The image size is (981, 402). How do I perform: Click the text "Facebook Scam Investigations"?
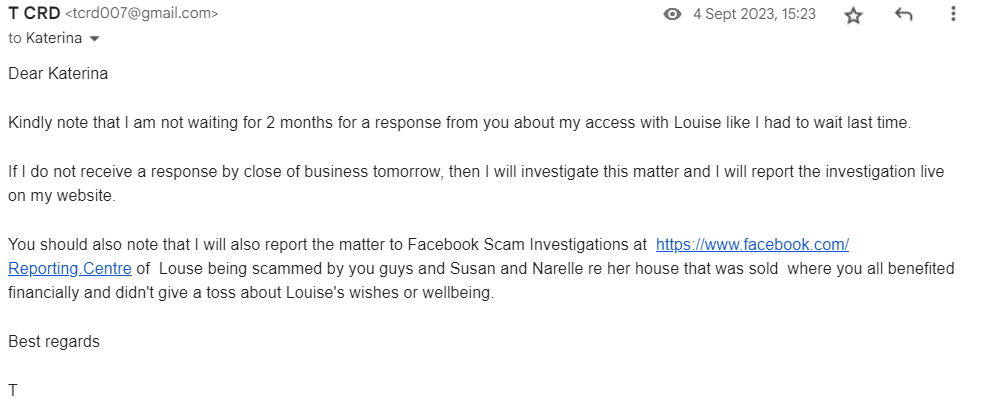tap(524, 244)
